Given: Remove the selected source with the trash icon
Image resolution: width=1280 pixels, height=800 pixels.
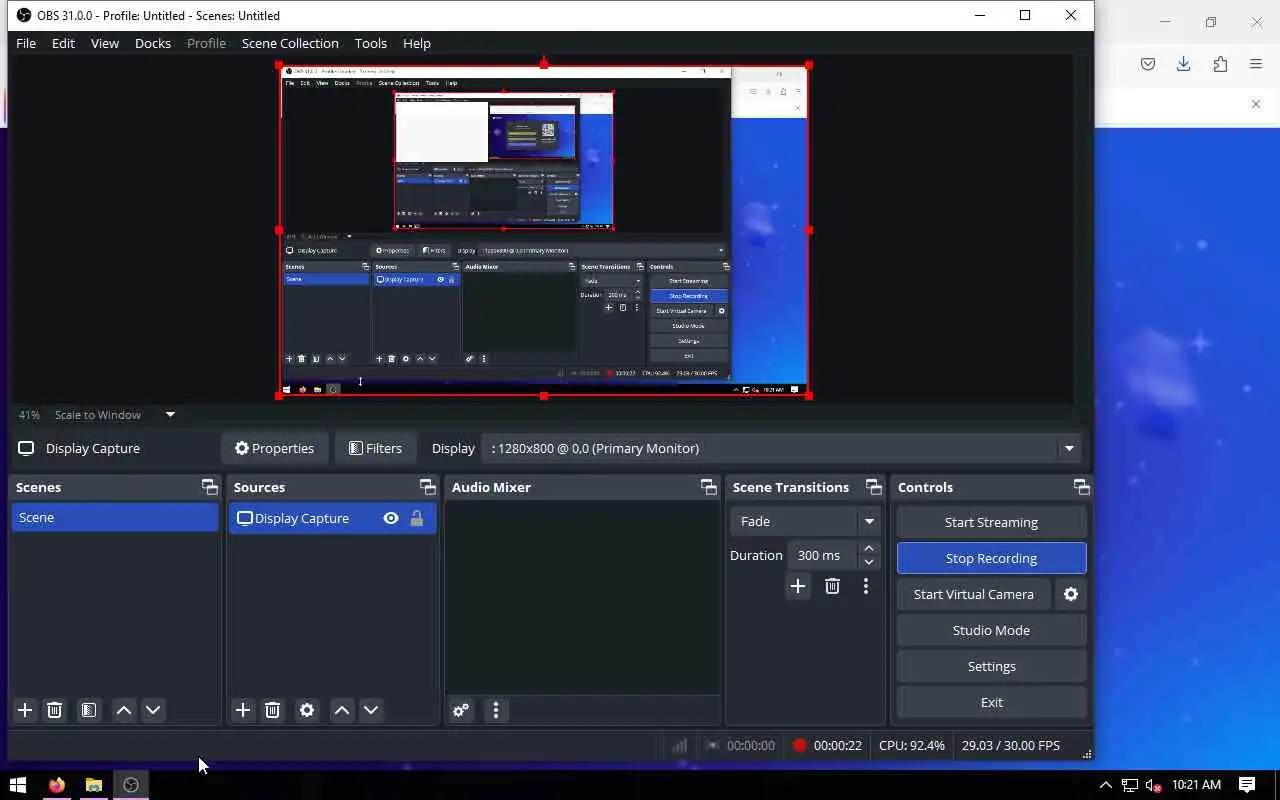Looking at the screenshot, I should pyautogui.click(x=272, y=710).
